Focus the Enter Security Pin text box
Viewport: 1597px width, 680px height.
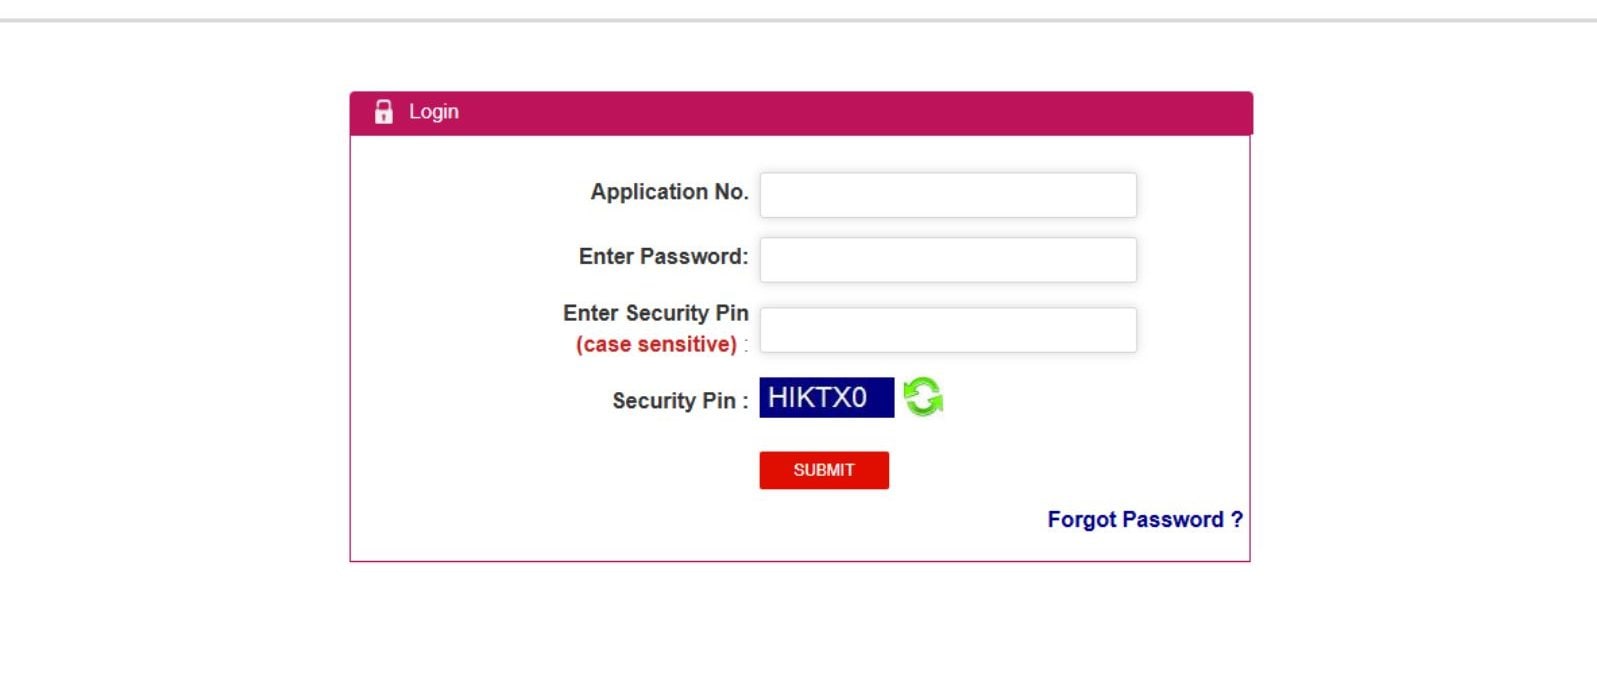coord(947,329)
